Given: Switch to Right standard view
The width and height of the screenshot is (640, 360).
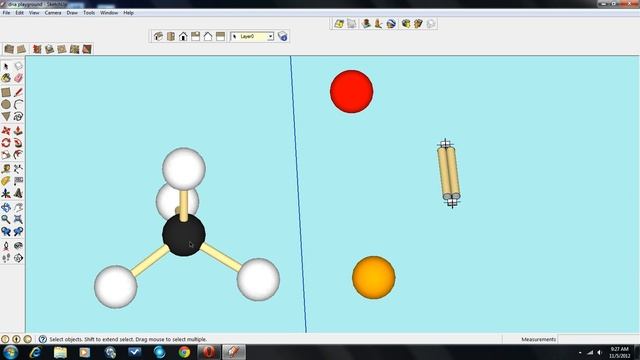Looking at the screenshot, I should click(196, 36).
